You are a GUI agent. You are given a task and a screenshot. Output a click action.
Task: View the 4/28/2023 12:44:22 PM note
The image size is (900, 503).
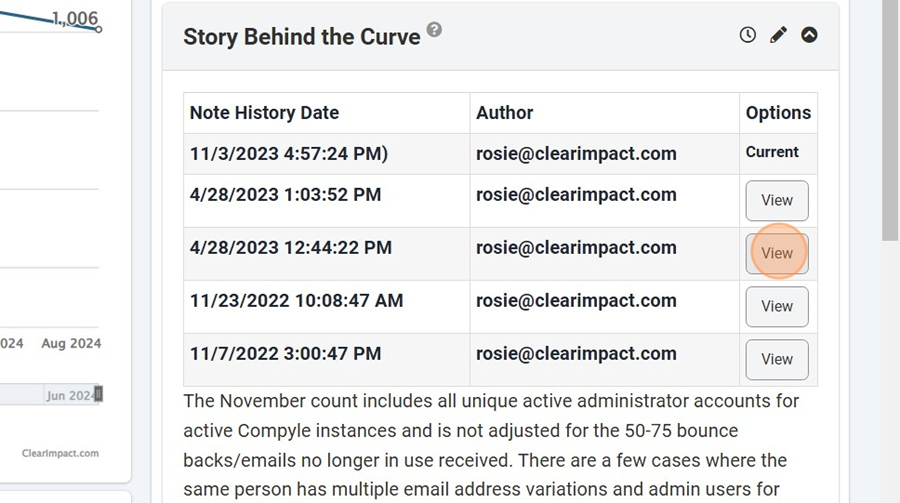[777, 253]
